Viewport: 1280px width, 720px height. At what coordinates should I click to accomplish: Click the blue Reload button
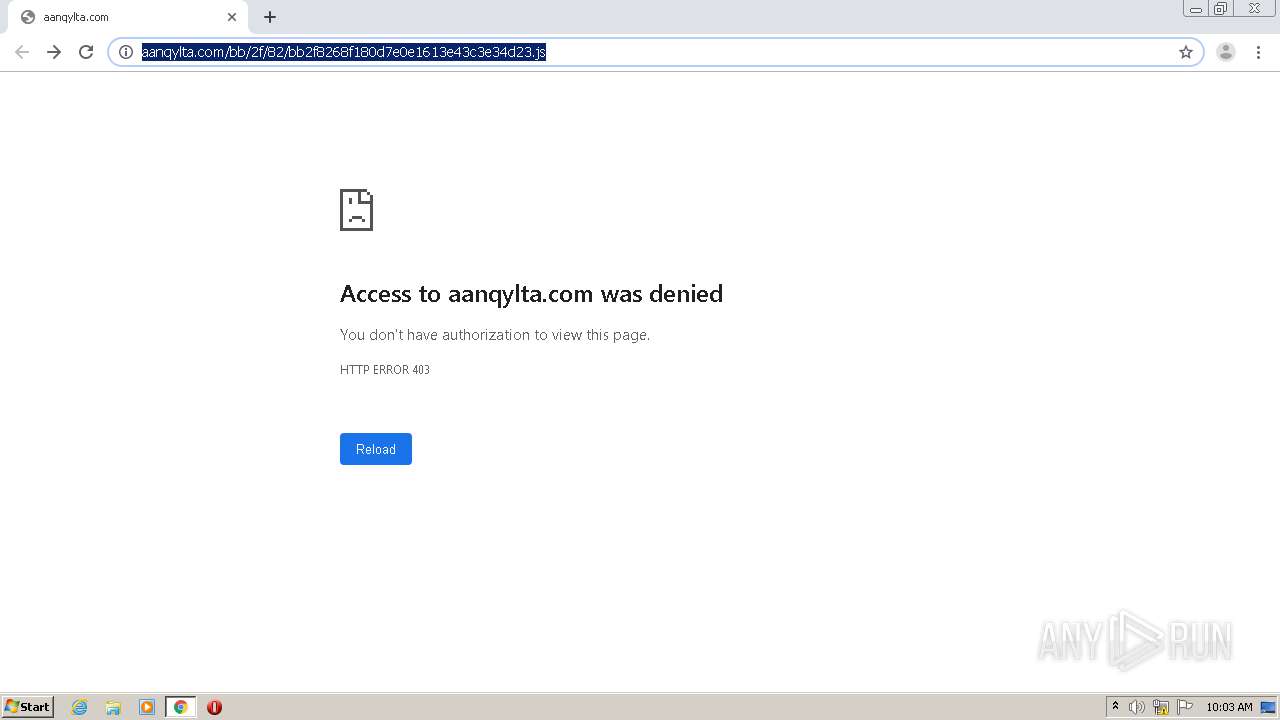pos(376,449)
